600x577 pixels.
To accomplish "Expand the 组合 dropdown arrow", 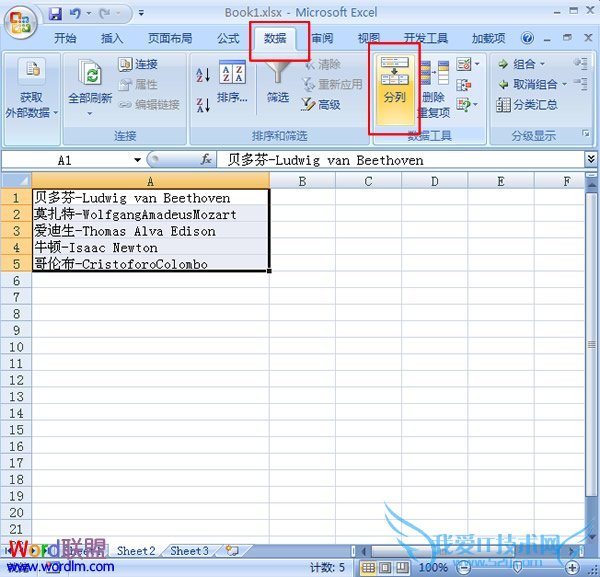I will click(x=542, y=64).
